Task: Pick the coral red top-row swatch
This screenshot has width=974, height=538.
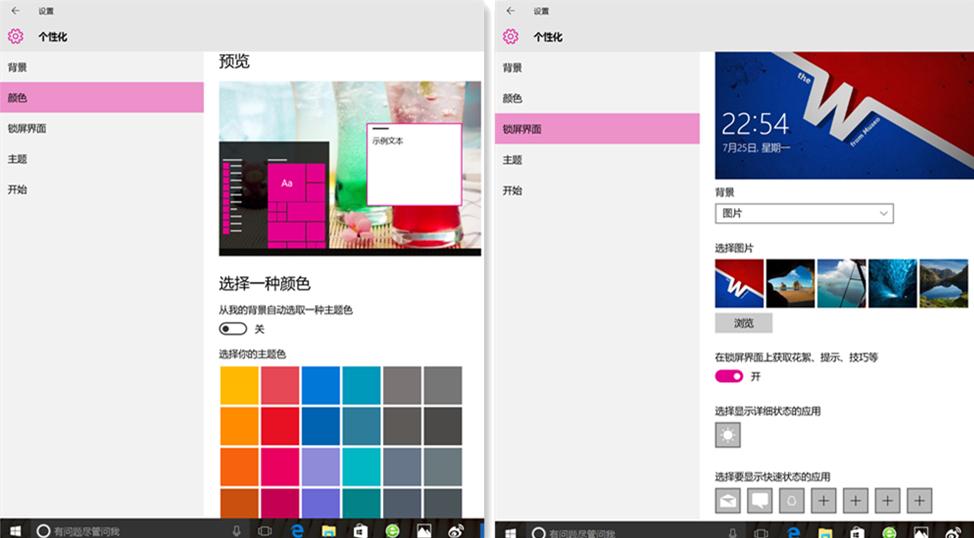Action: 280,385
